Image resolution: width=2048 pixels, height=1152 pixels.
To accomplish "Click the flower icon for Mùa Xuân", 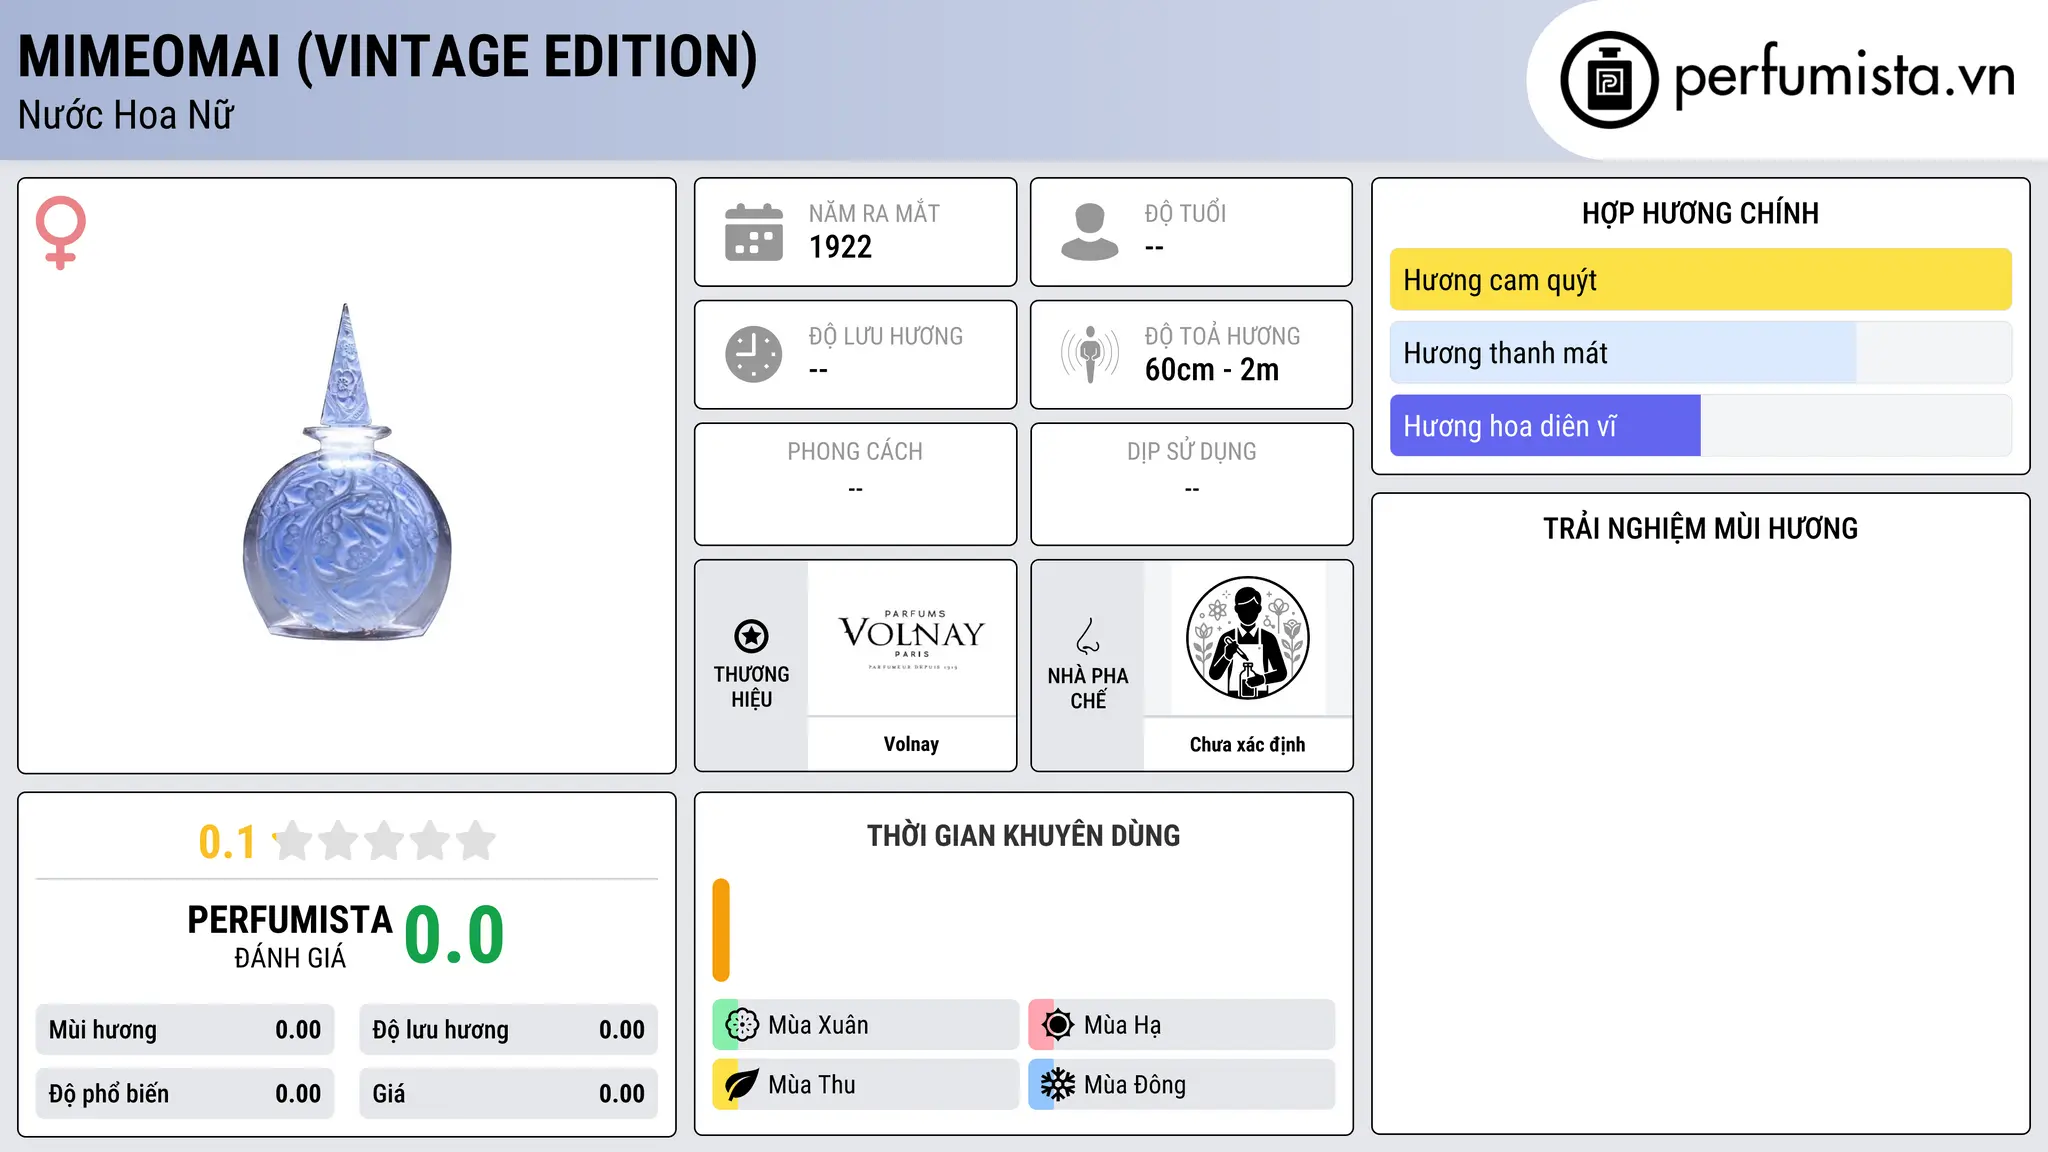I will [742, 1025].
